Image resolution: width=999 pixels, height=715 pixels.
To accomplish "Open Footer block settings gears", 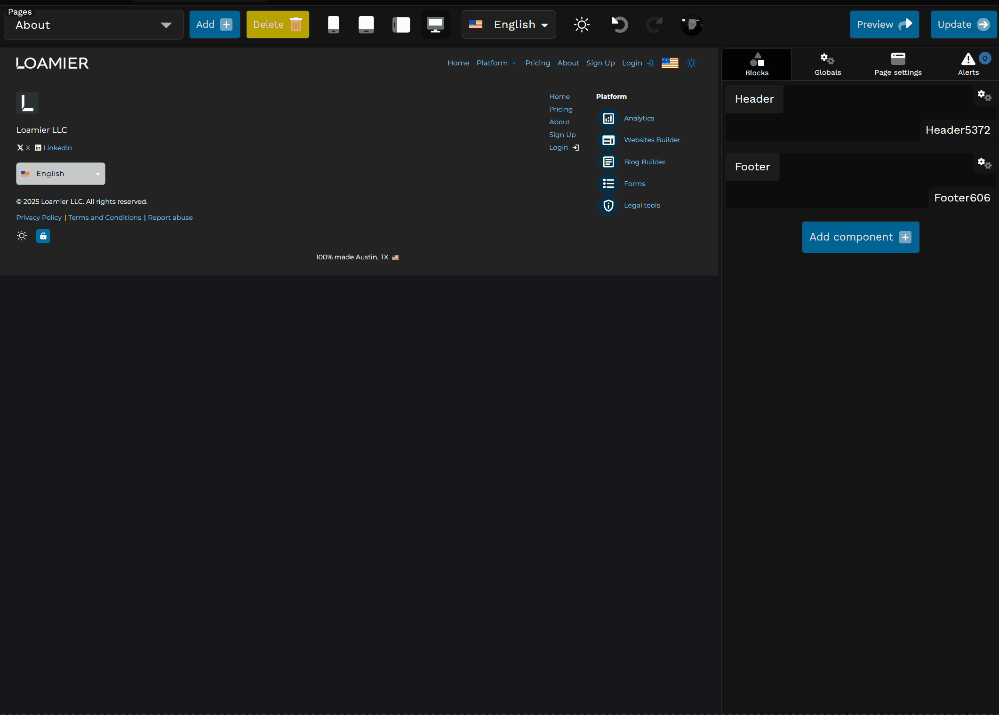I will click(x=984, y=163).
